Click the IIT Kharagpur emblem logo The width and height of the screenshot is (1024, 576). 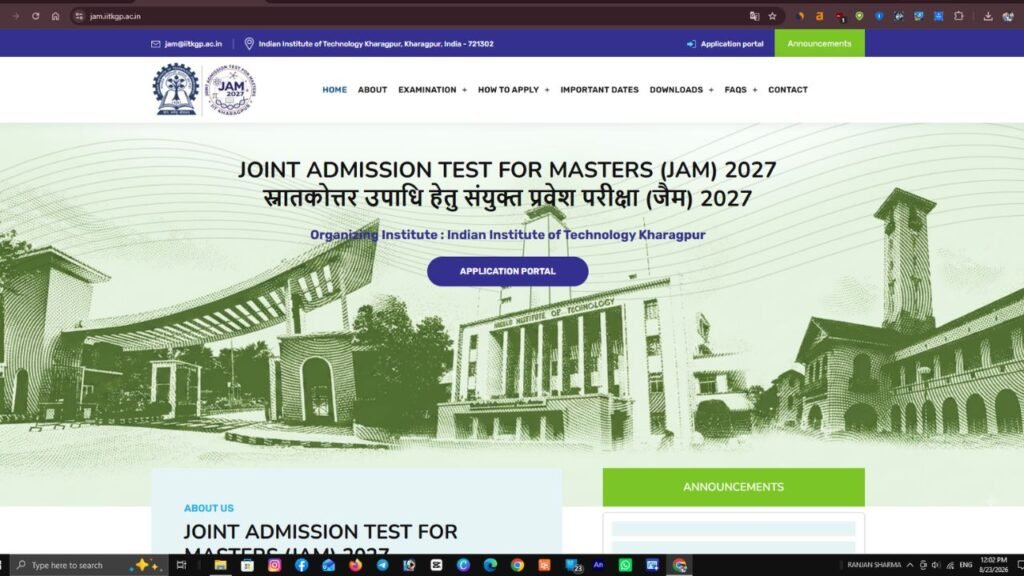click(x=176, y=89)
